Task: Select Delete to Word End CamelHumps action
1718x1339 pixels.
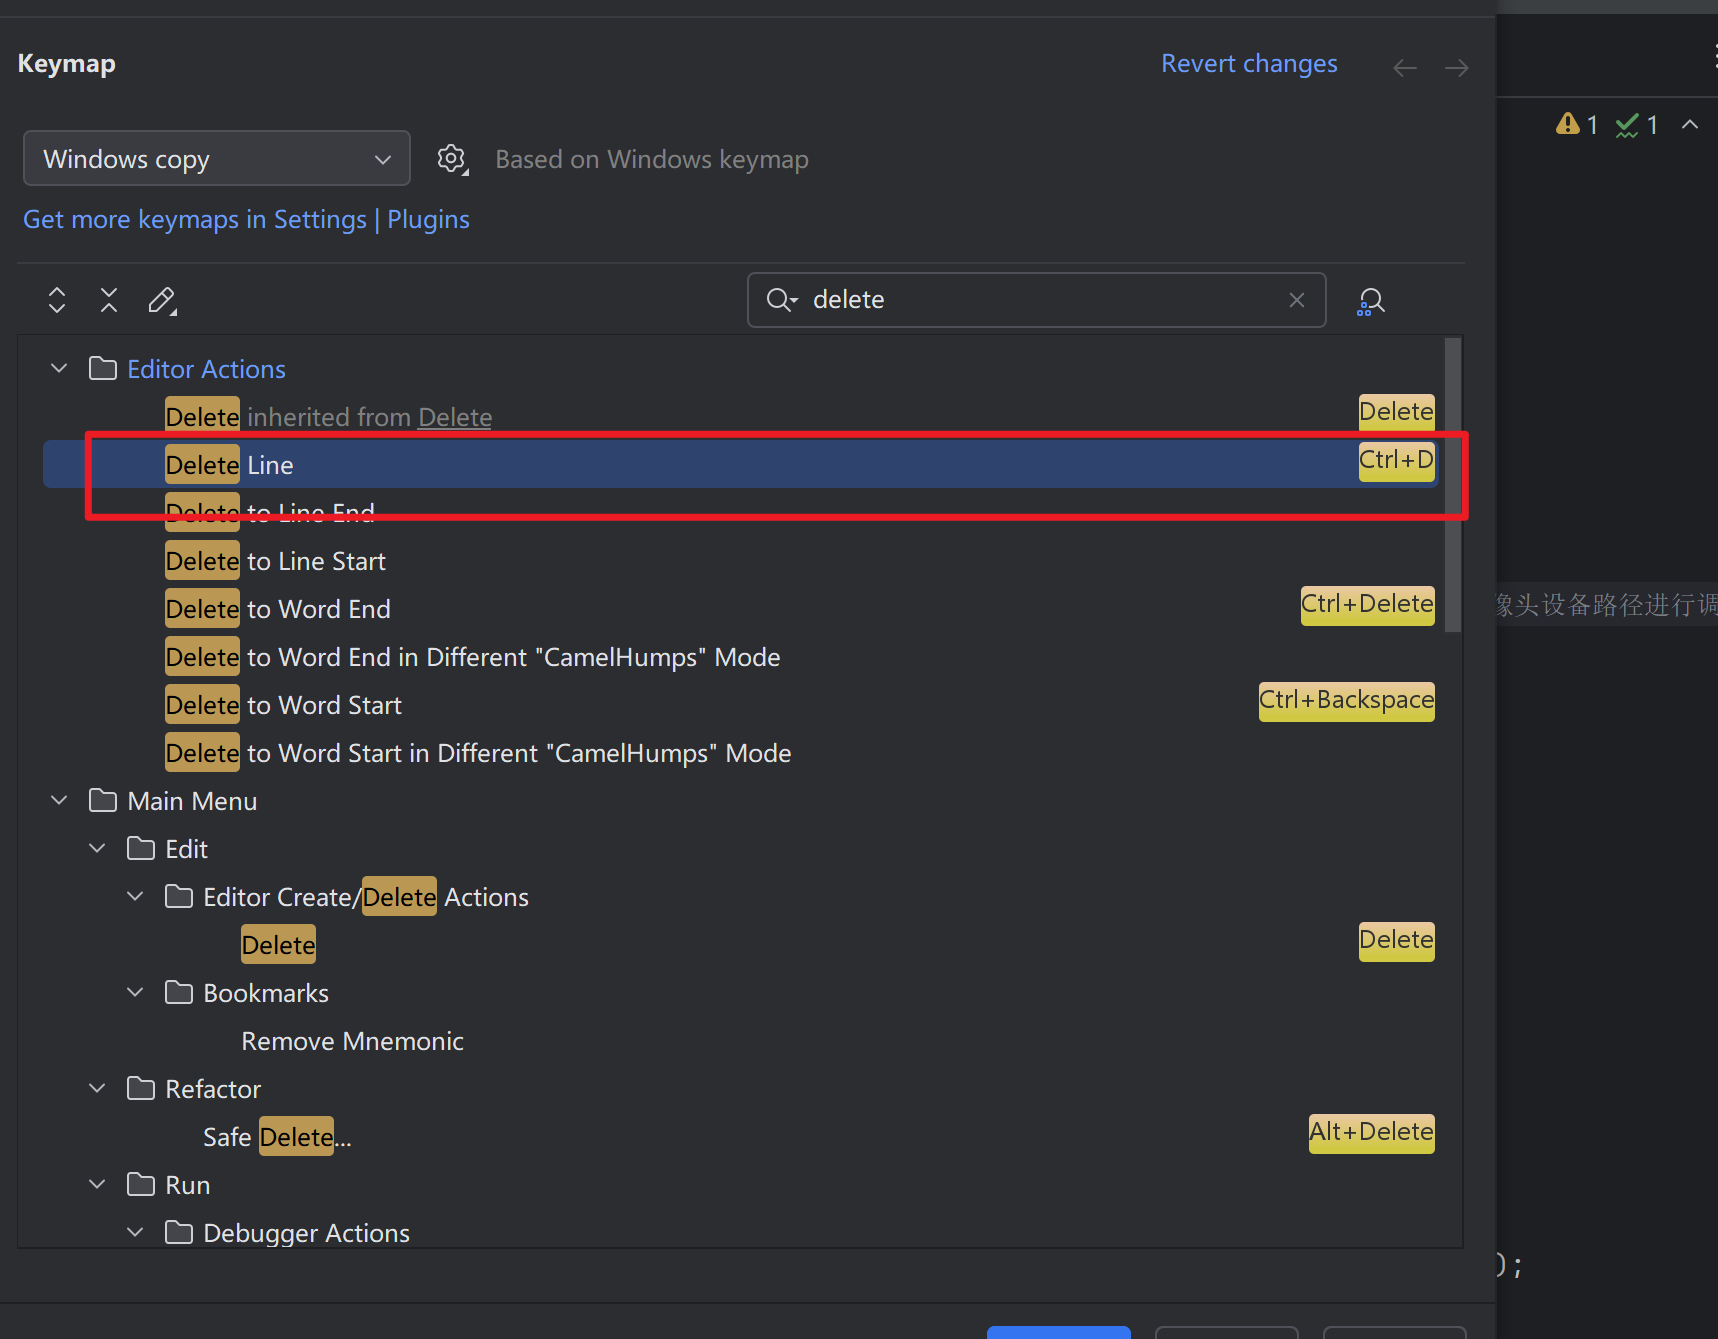Action: point(740,657)
